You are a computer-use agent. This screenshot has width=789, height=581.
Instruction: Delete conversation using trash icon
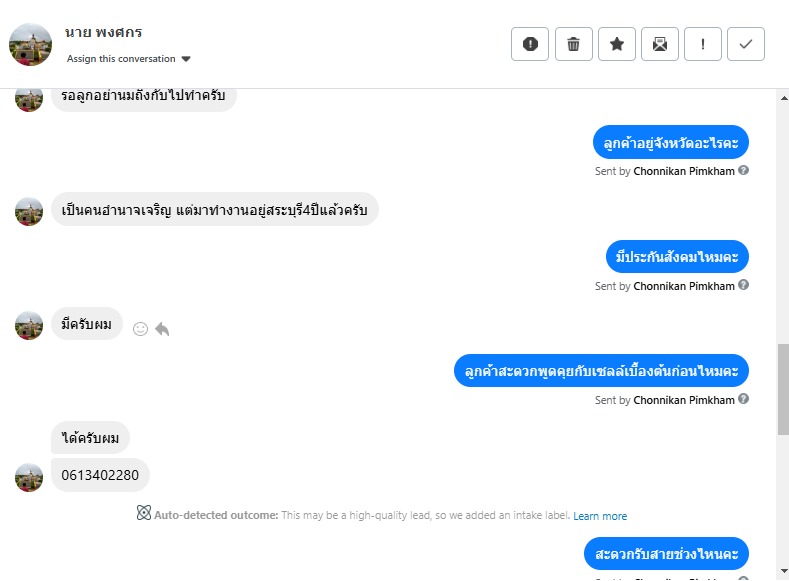coord(573,44)
